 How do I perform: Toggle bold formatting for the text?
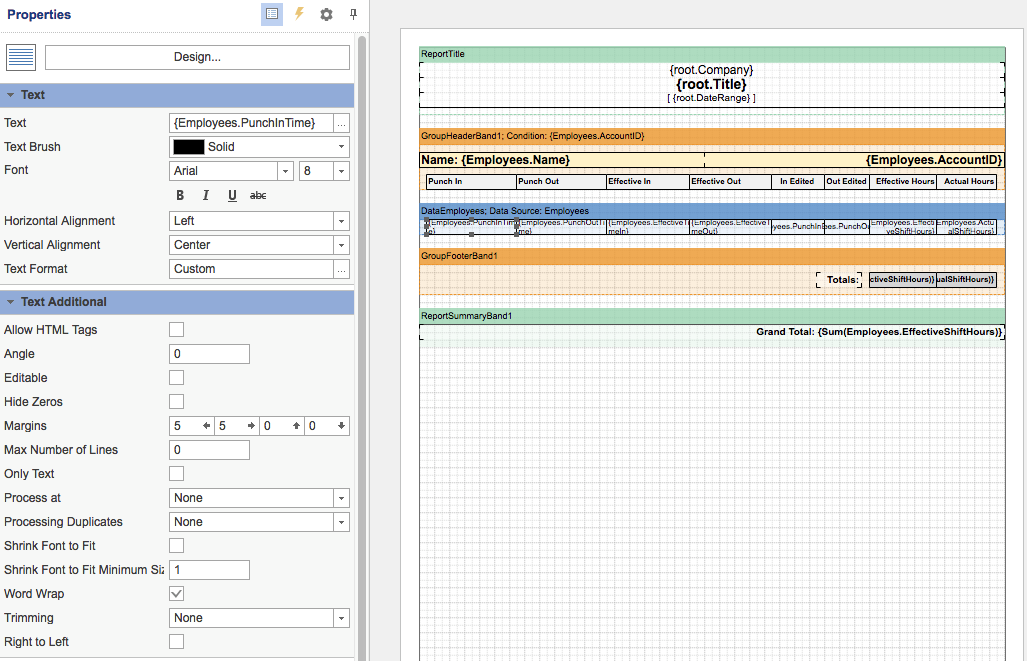pyautogui.click(x=180, y=195)
